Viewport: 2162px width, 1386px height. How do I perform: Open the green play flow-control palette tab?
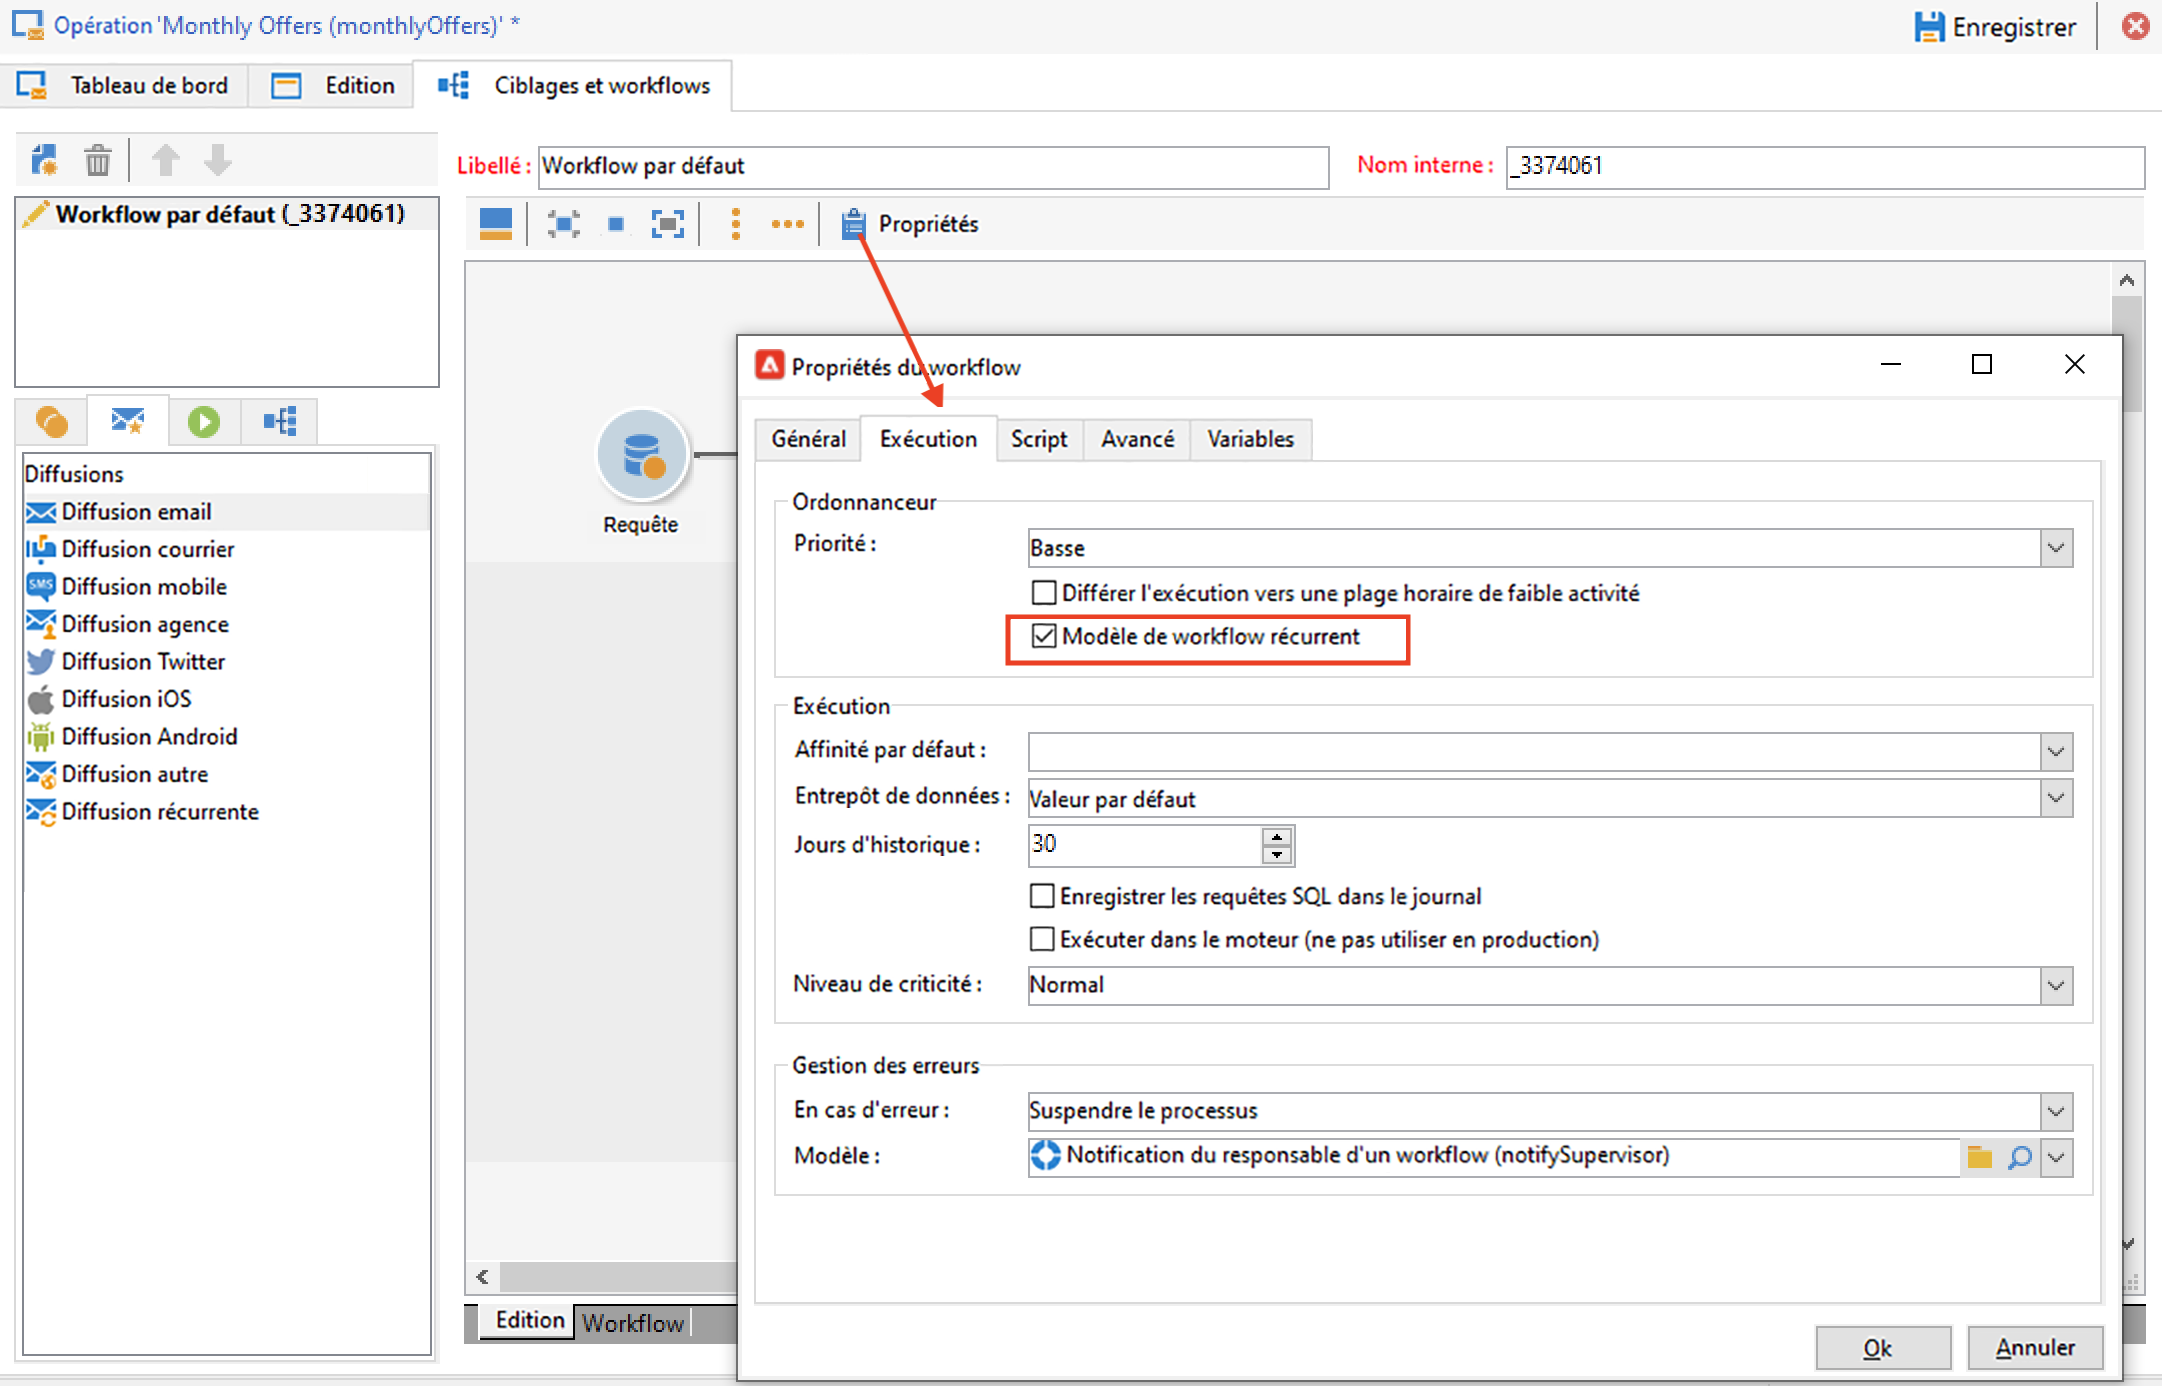(x=203, y=422)
